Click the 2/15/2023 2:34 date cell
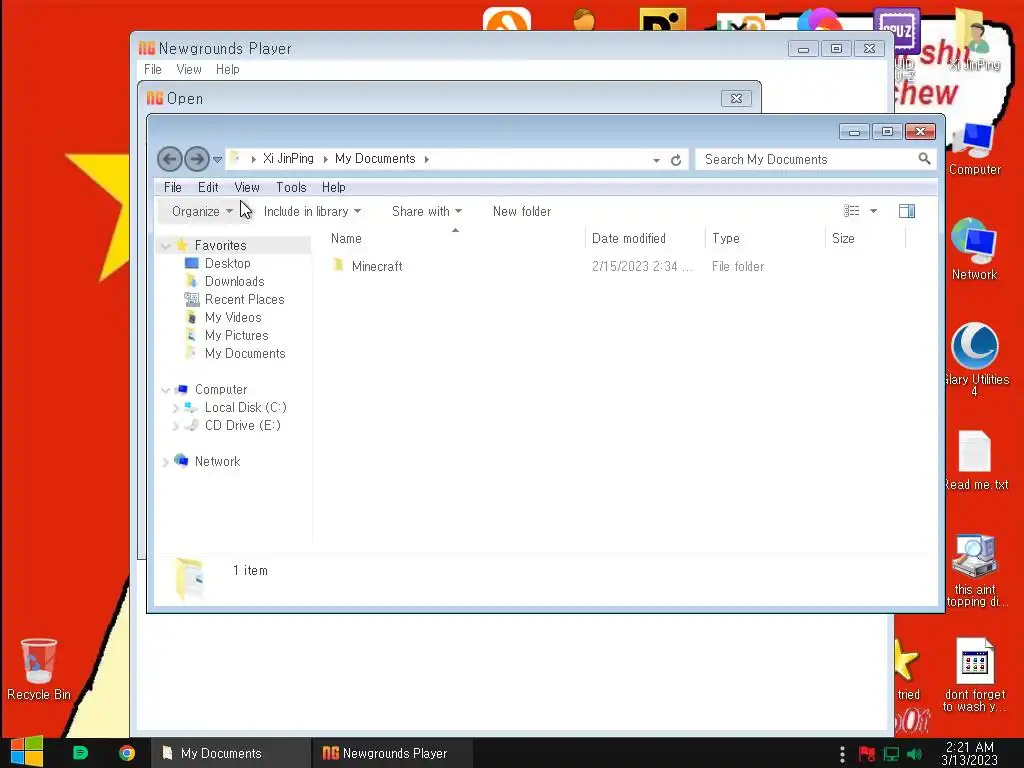 [641, 266]
